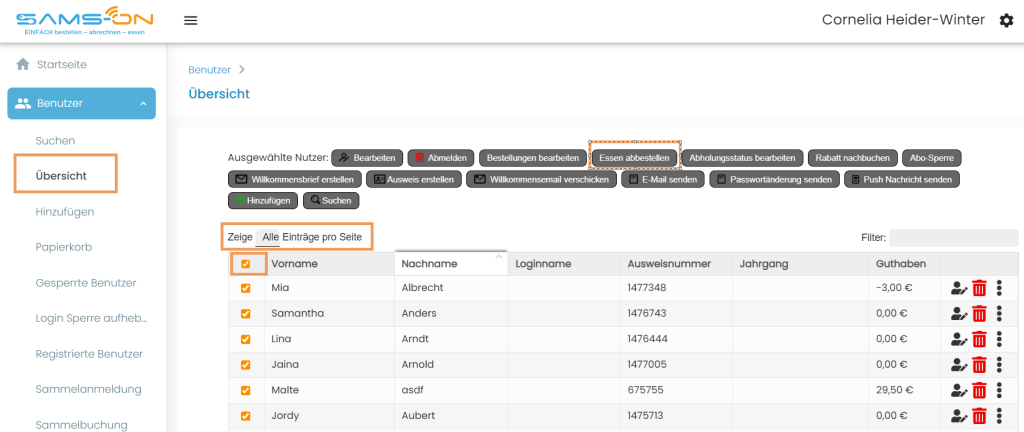
Task: Sort table by Jahrgang column
Action: tap(801, 264)
